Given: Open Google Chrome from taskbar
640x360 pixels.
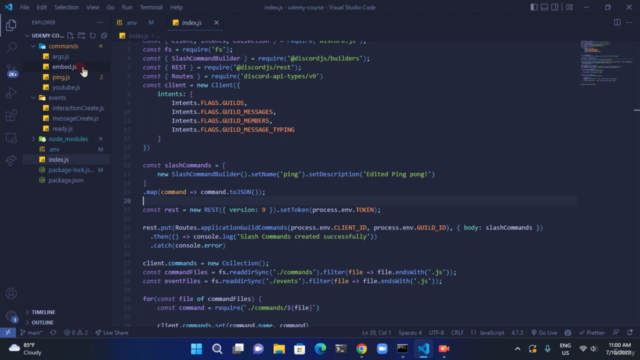Looking at the screenshot, I should [x=361, y=349].
